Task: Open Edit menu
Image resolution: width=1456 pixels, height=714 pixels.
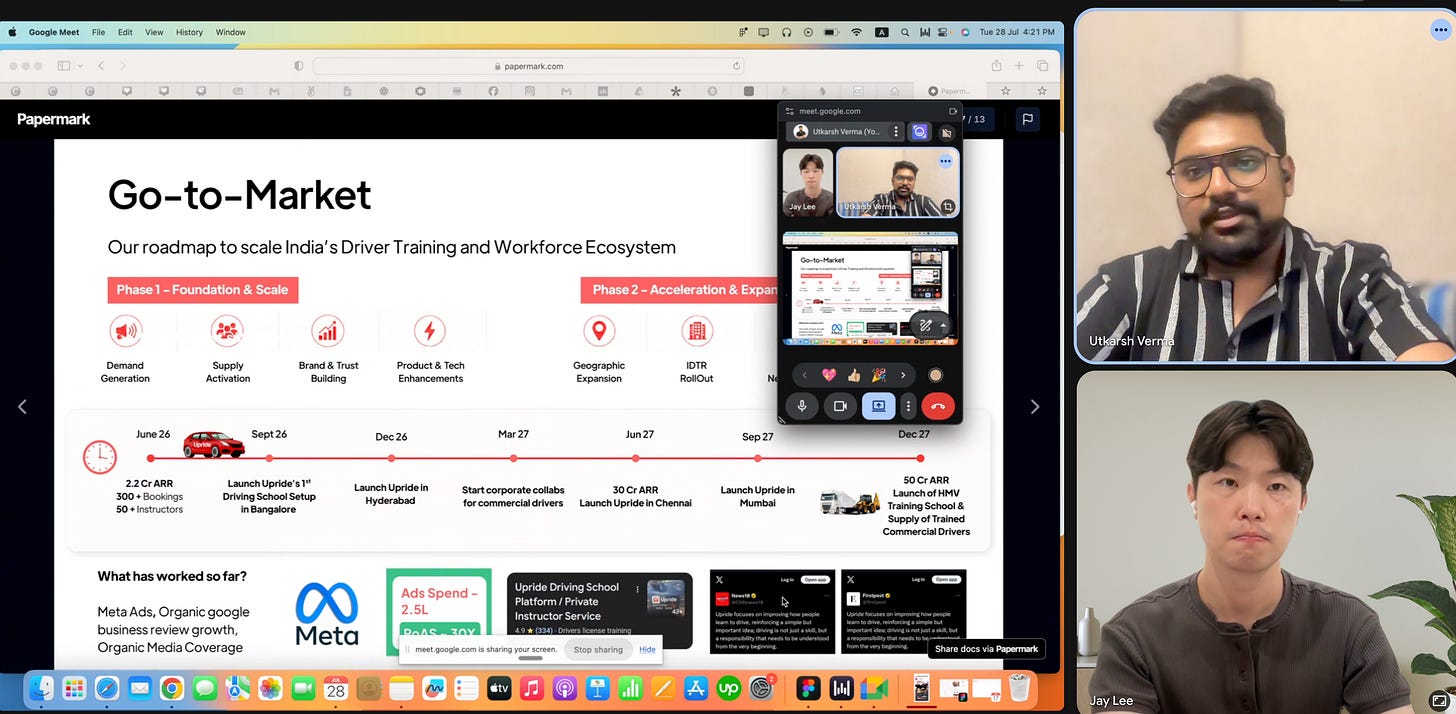Action: (125, 32)
